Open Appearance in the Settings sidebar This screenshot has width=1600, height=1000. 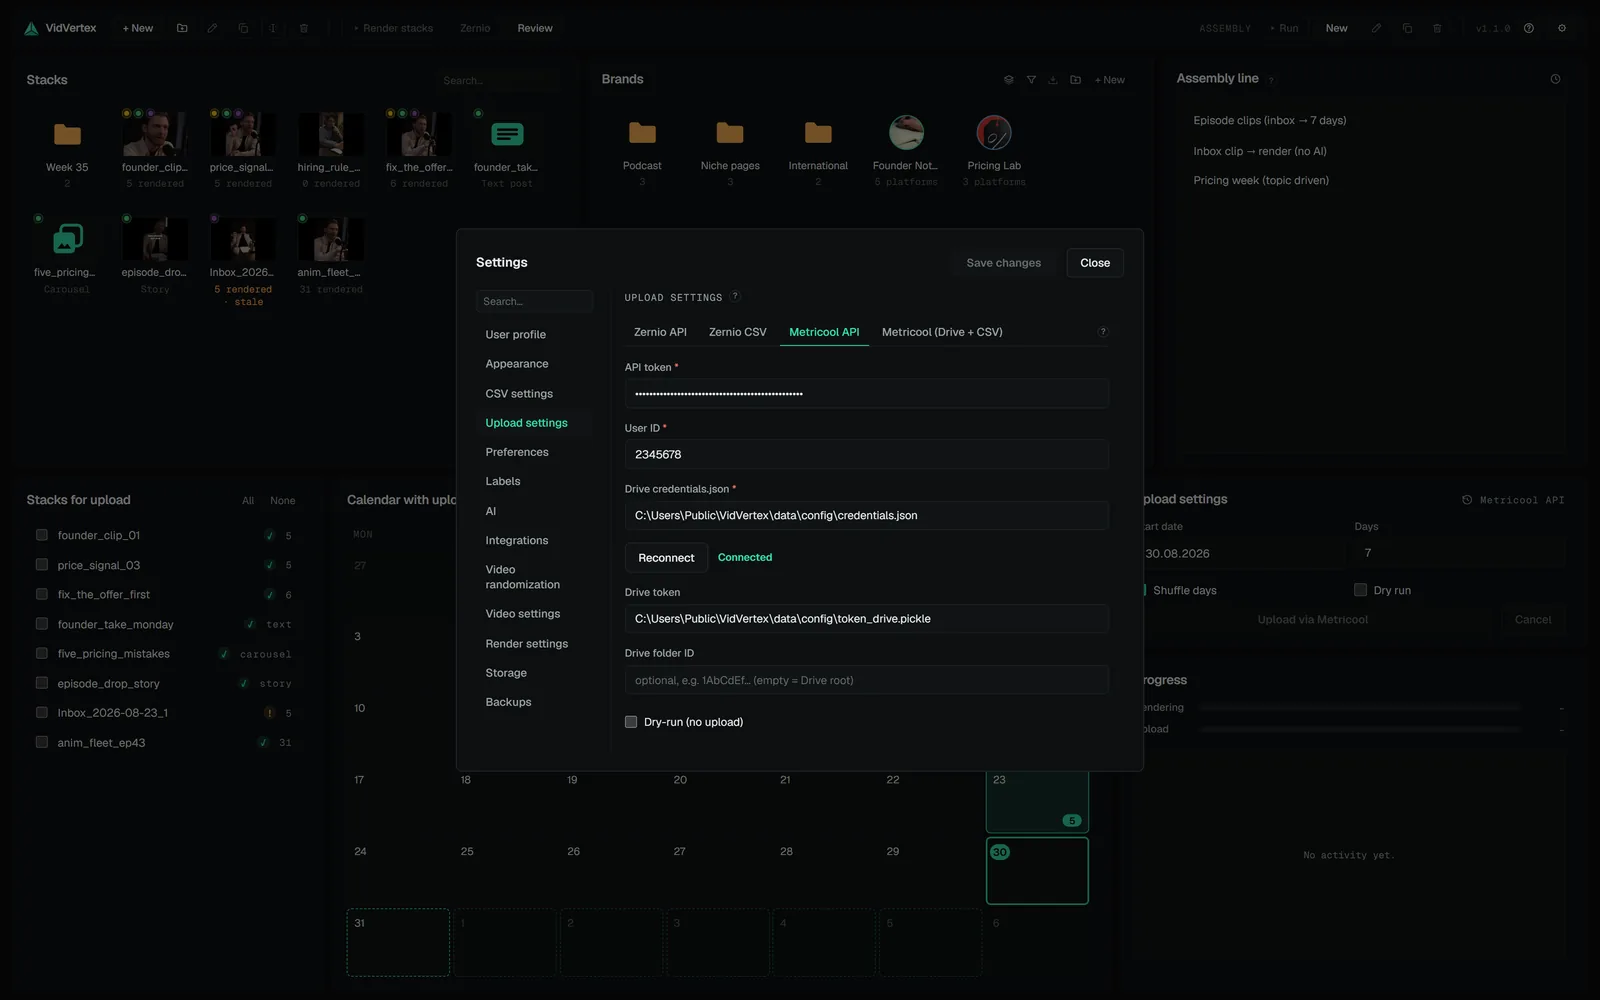(x=517, y=364)
